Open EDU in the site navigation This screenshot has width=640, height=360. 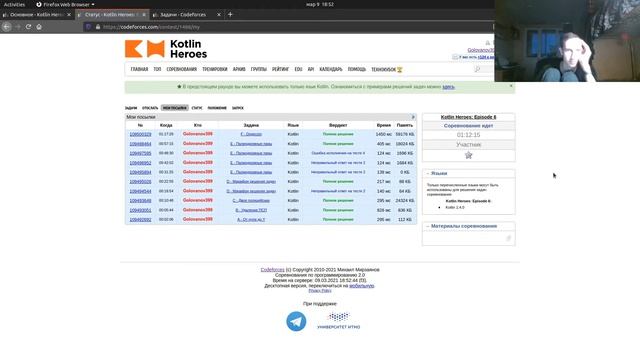tap(298, 69)
